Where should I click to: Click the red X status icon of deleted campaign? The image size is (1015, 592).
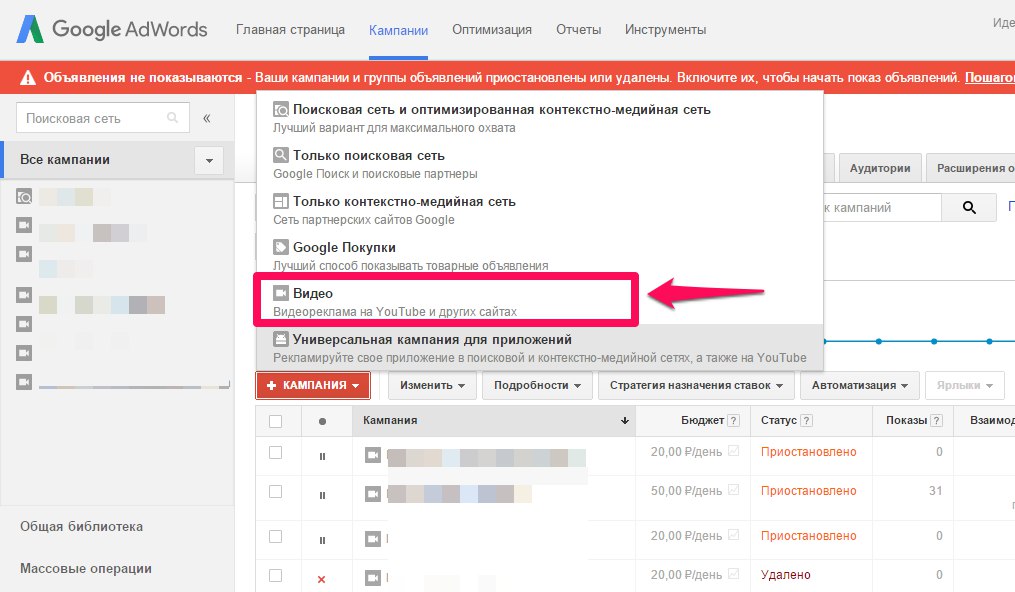[x=322, y=579]
